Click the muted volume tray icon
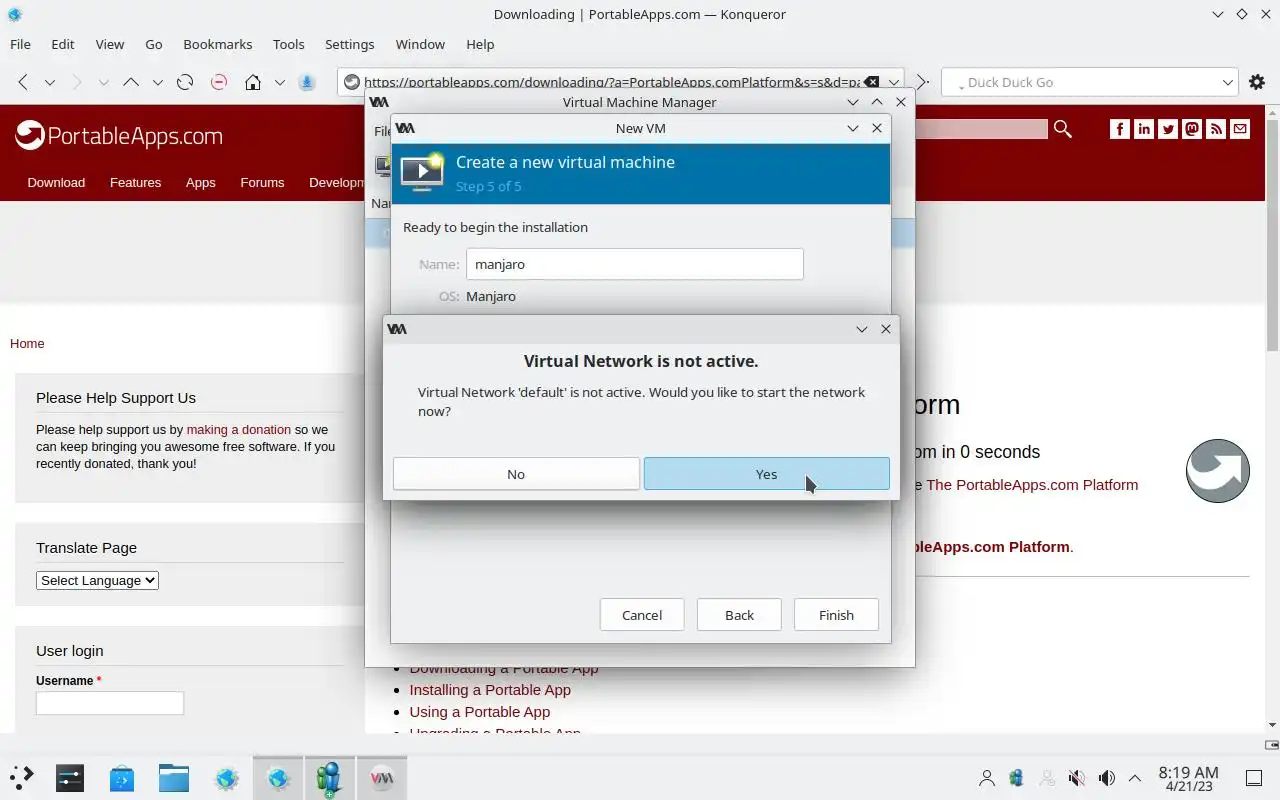The width and height of the screenshot is (1280, 800). pyautogui.click(x=1077, y=778)
